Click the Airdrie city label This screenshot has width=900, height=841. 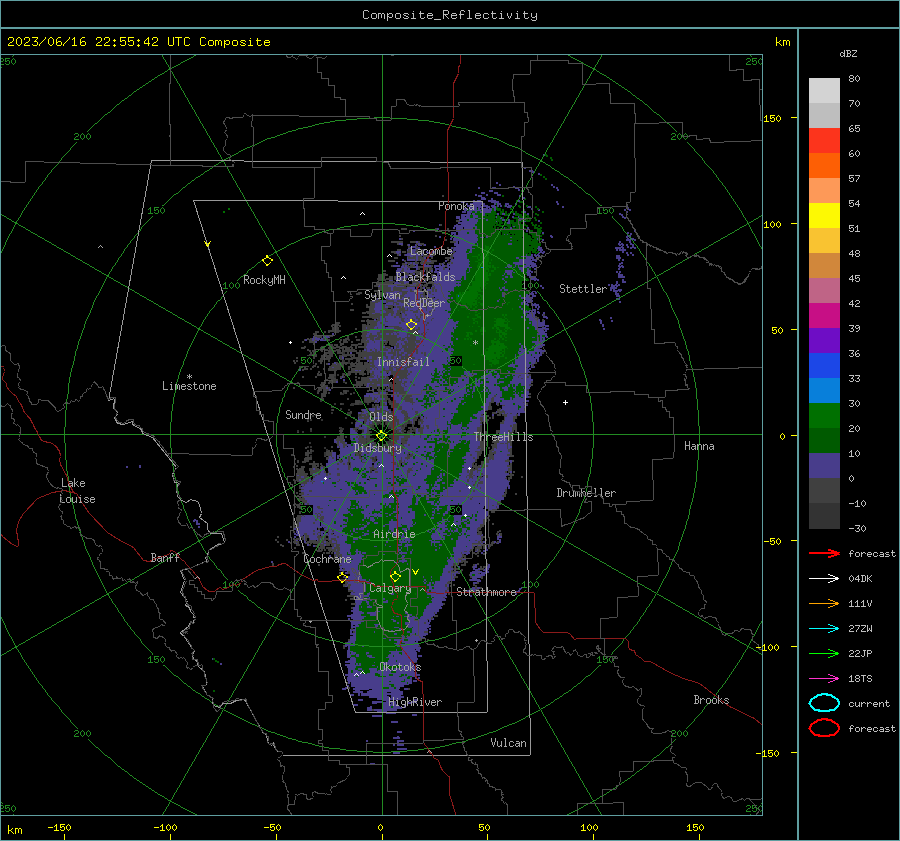tap(394, 534)
